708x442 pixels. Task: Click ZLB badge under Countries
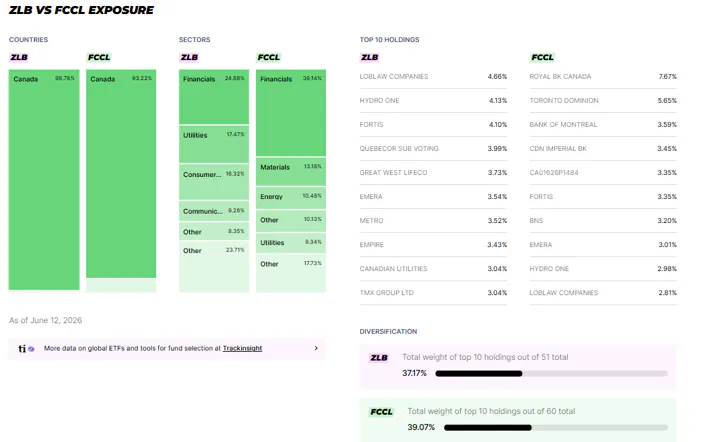pos(19,57)
